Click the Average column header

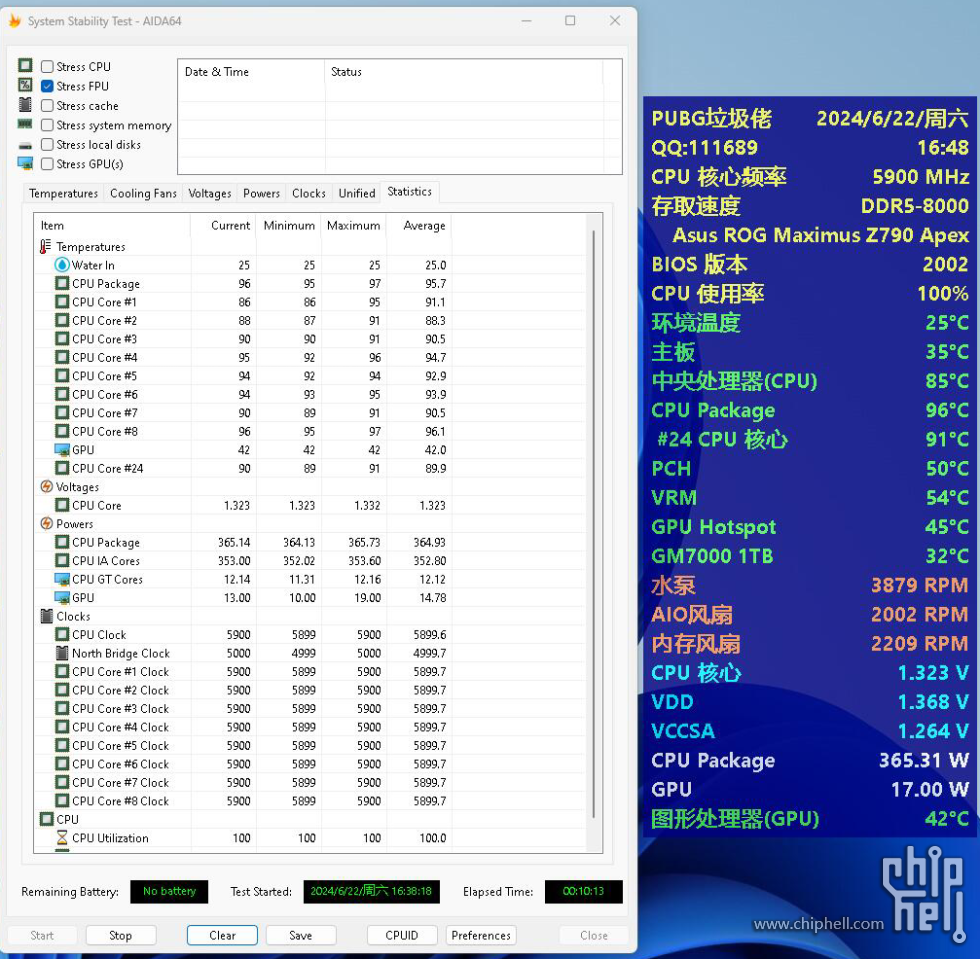pyautogui.click(x=419, y=225)
